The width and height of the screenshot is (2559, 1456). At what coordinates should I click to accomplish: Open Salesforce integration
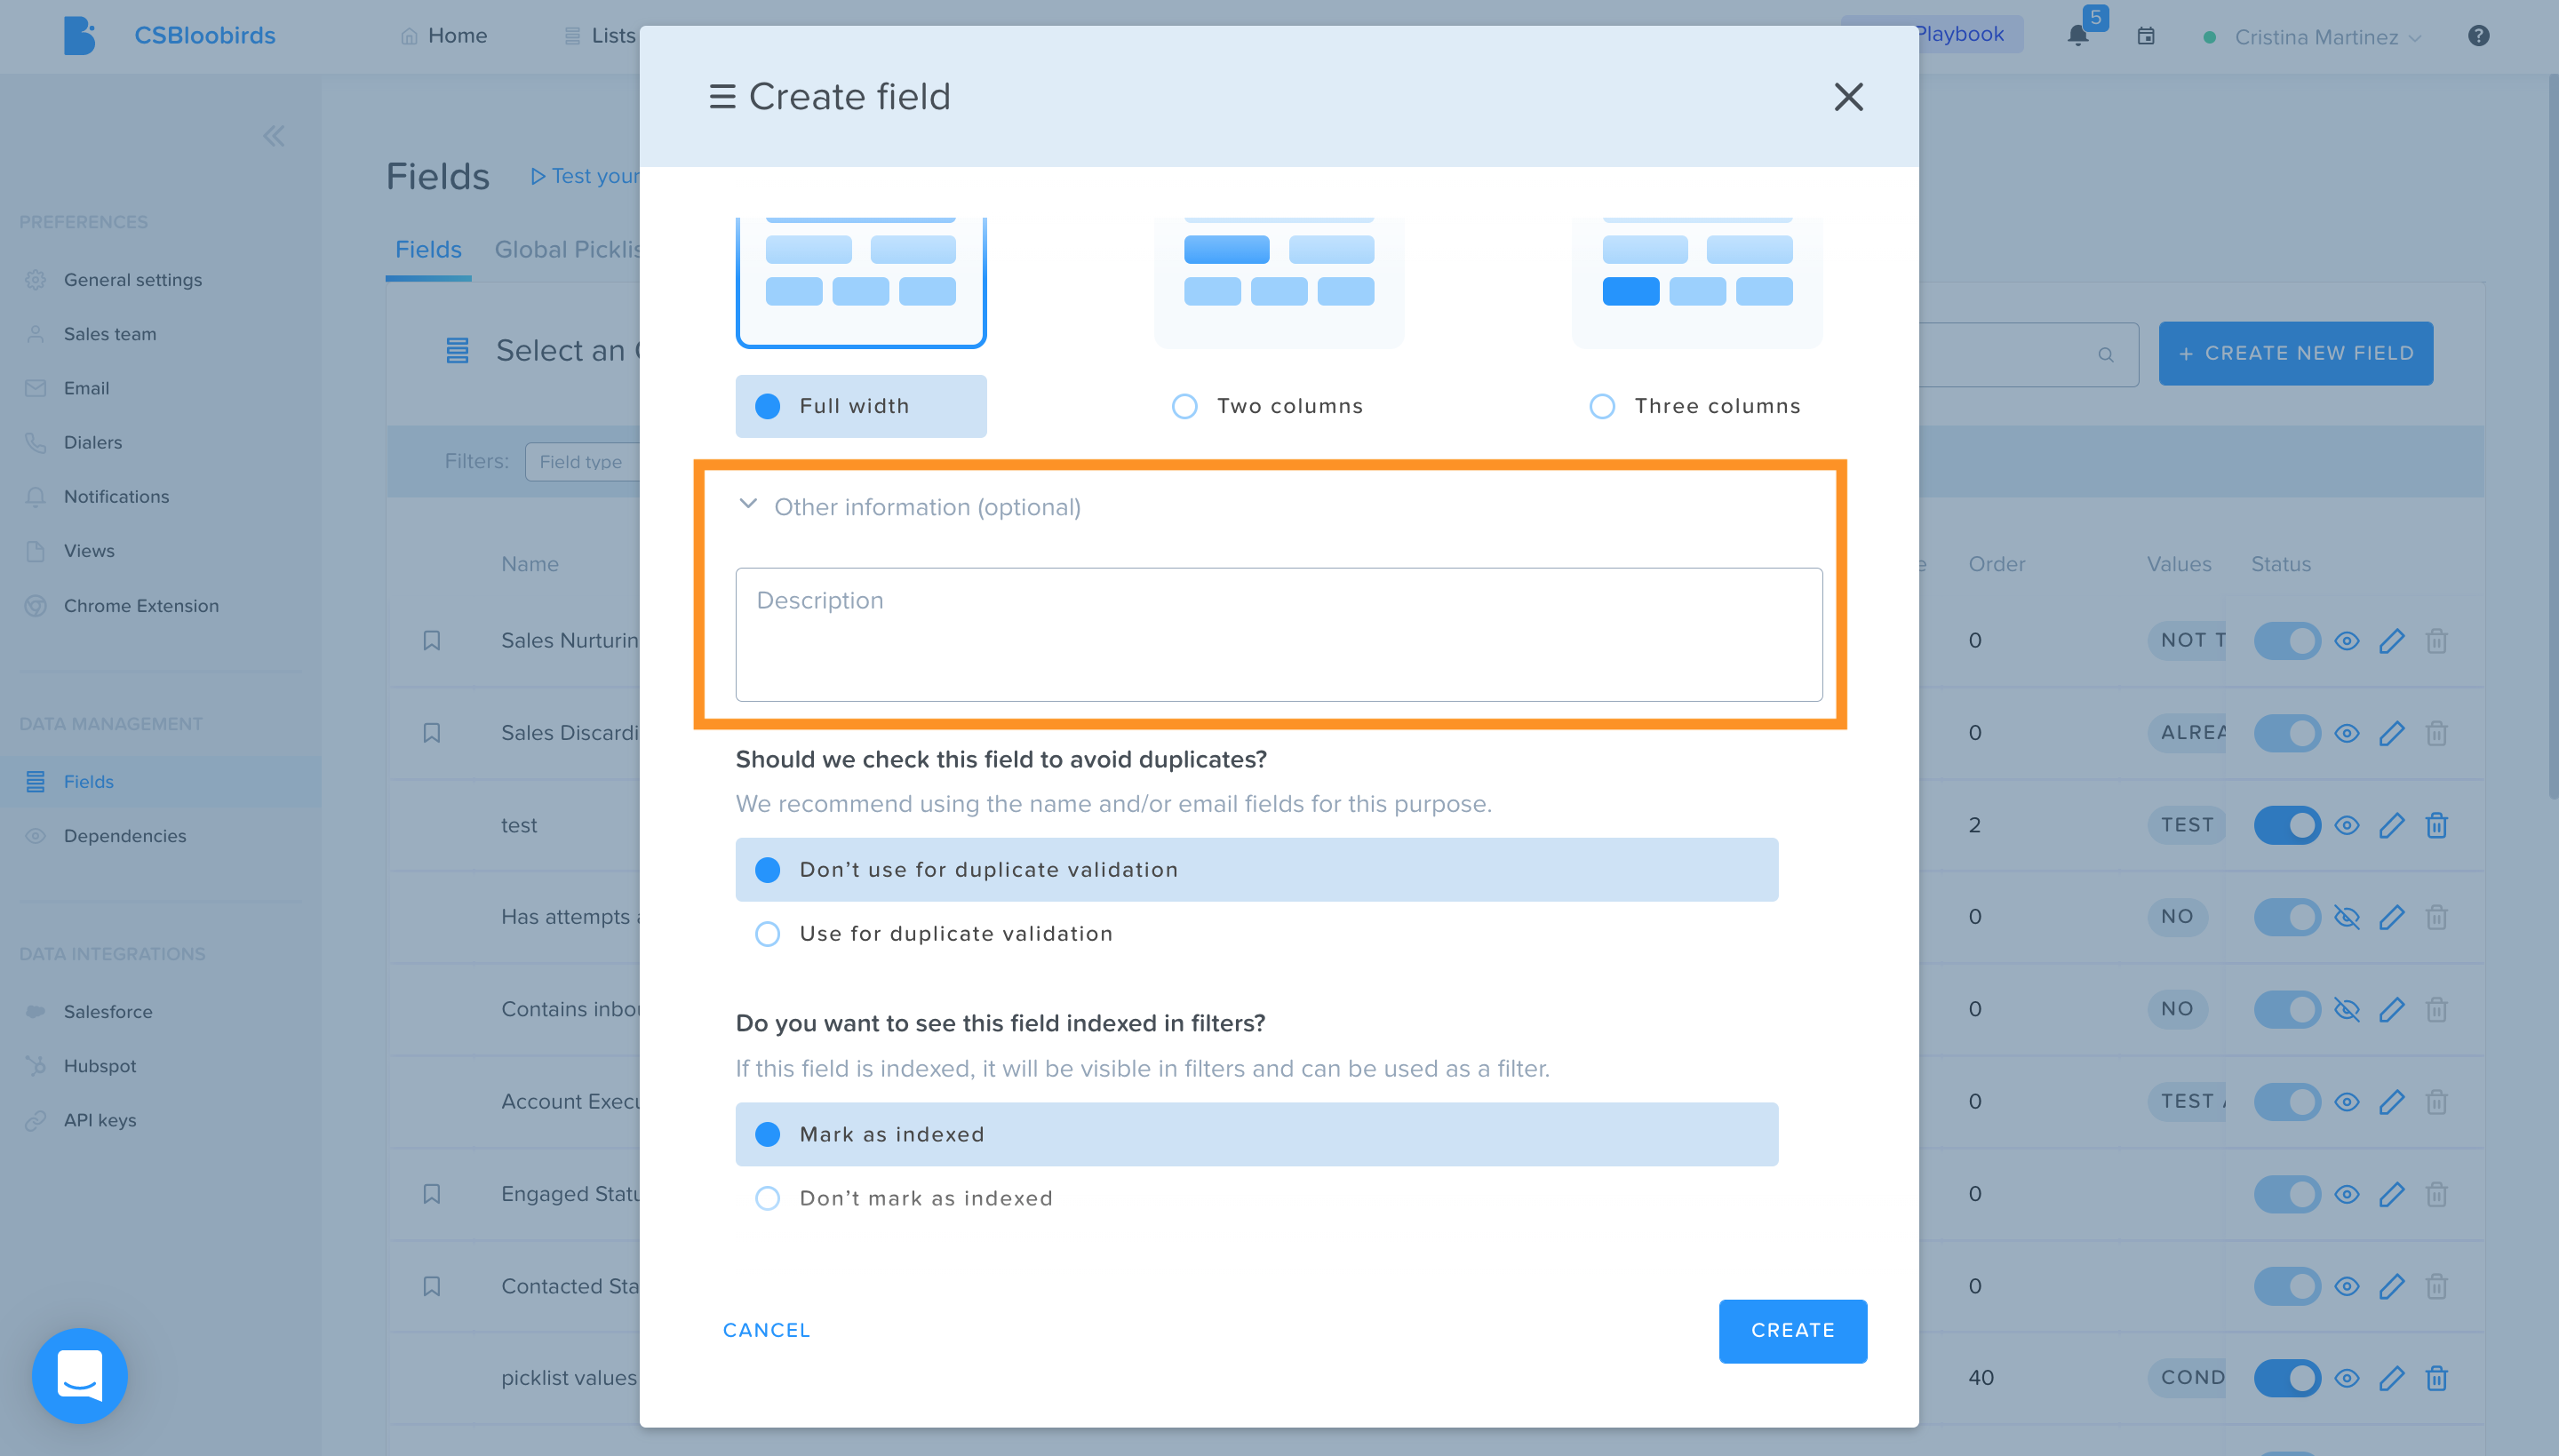coord(108,1012)
